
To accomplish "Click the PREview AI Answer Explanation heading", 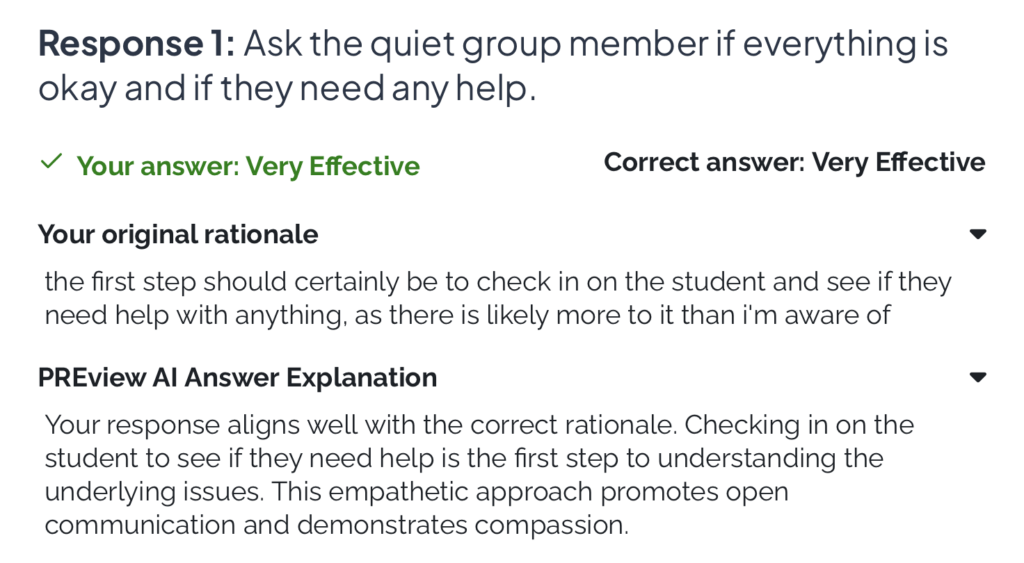I will coord(237,378).
